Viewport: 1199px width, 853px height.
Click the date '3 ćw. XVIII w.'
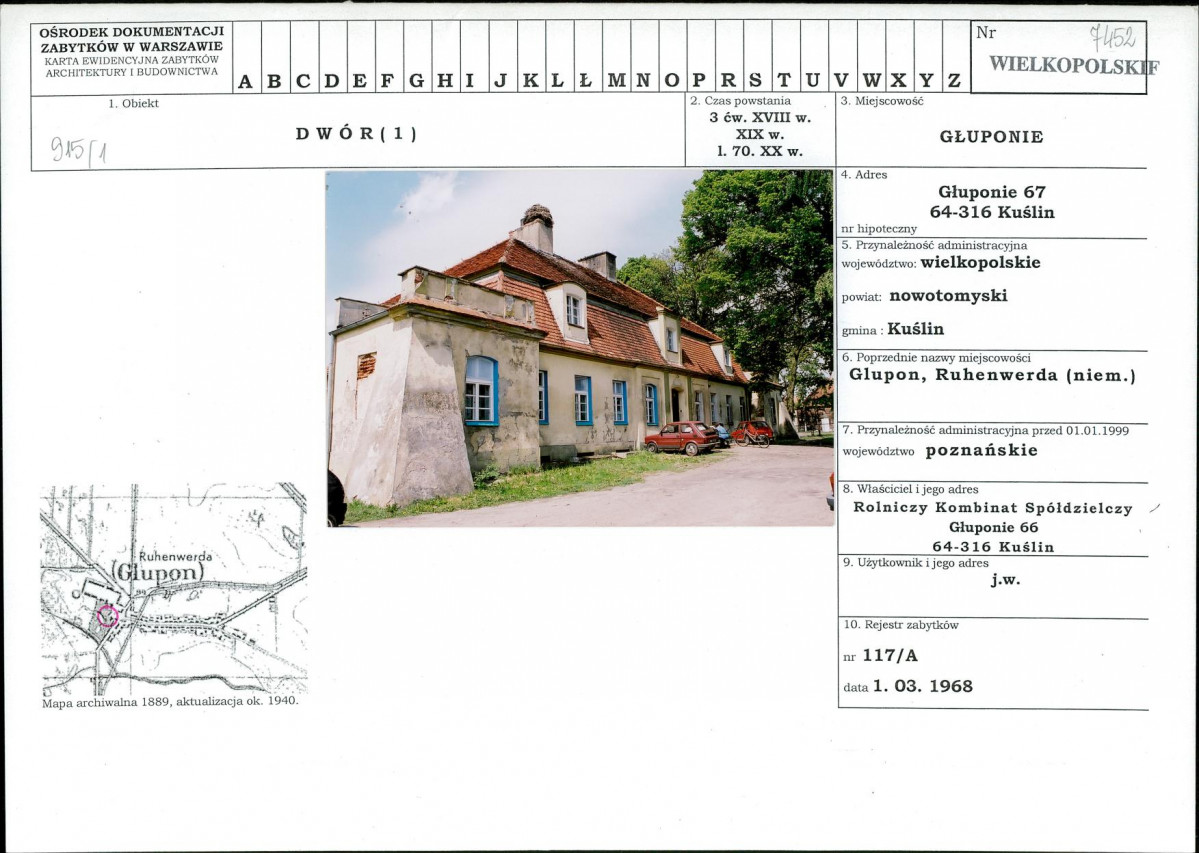click(x=760, y=118)
